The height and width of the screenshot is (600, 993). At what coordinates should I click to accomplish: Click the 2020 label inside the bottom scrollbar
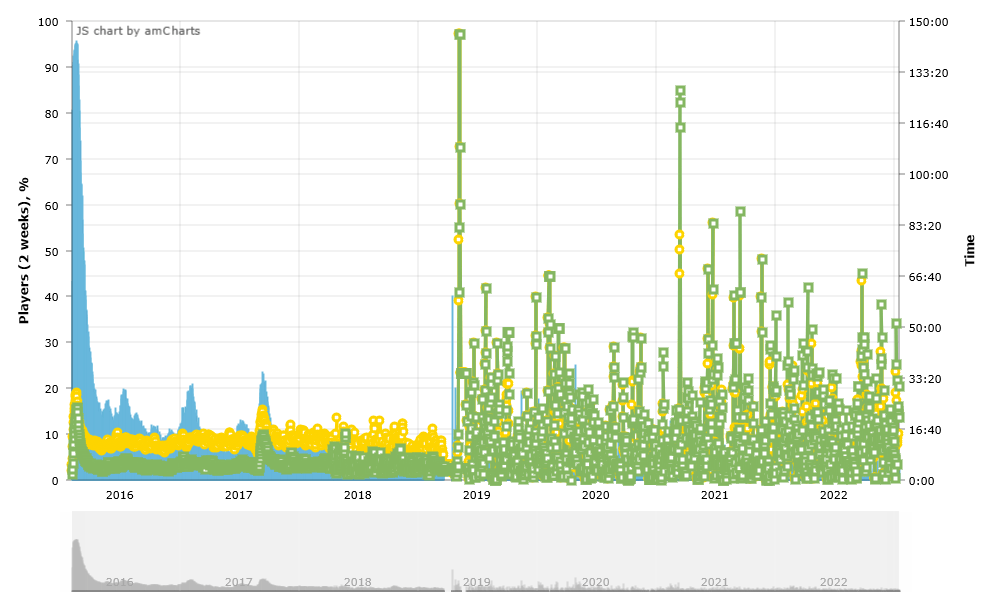coord(595,582)
